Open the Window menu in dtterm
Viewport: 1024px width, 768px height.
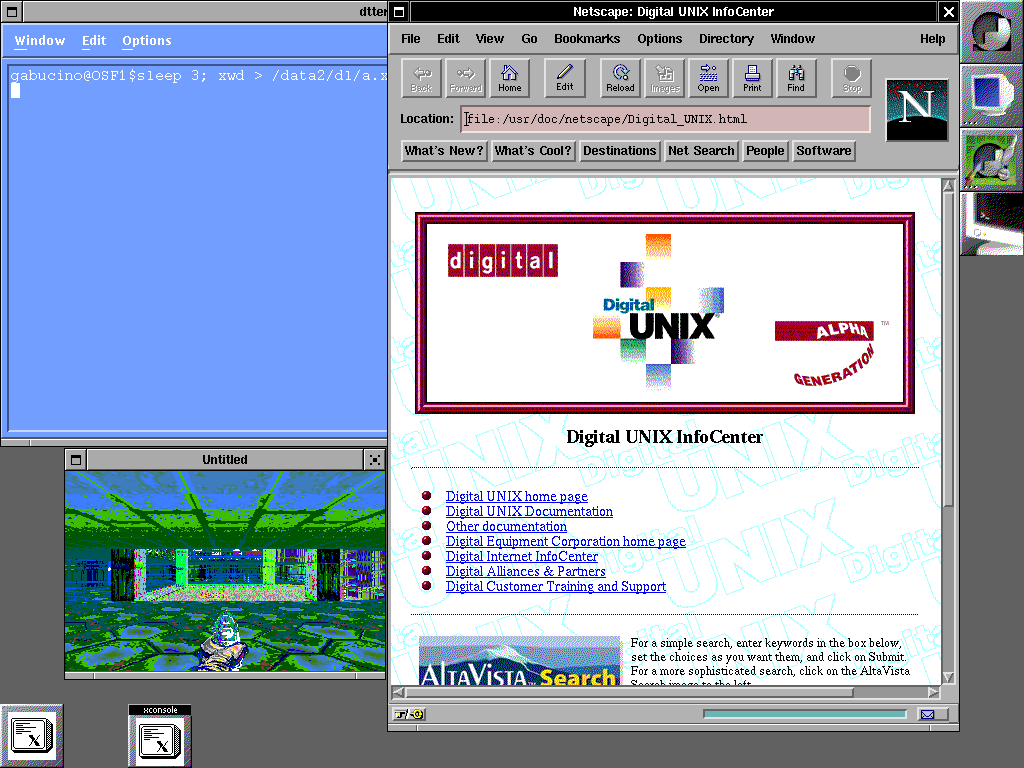coord(40,40)
